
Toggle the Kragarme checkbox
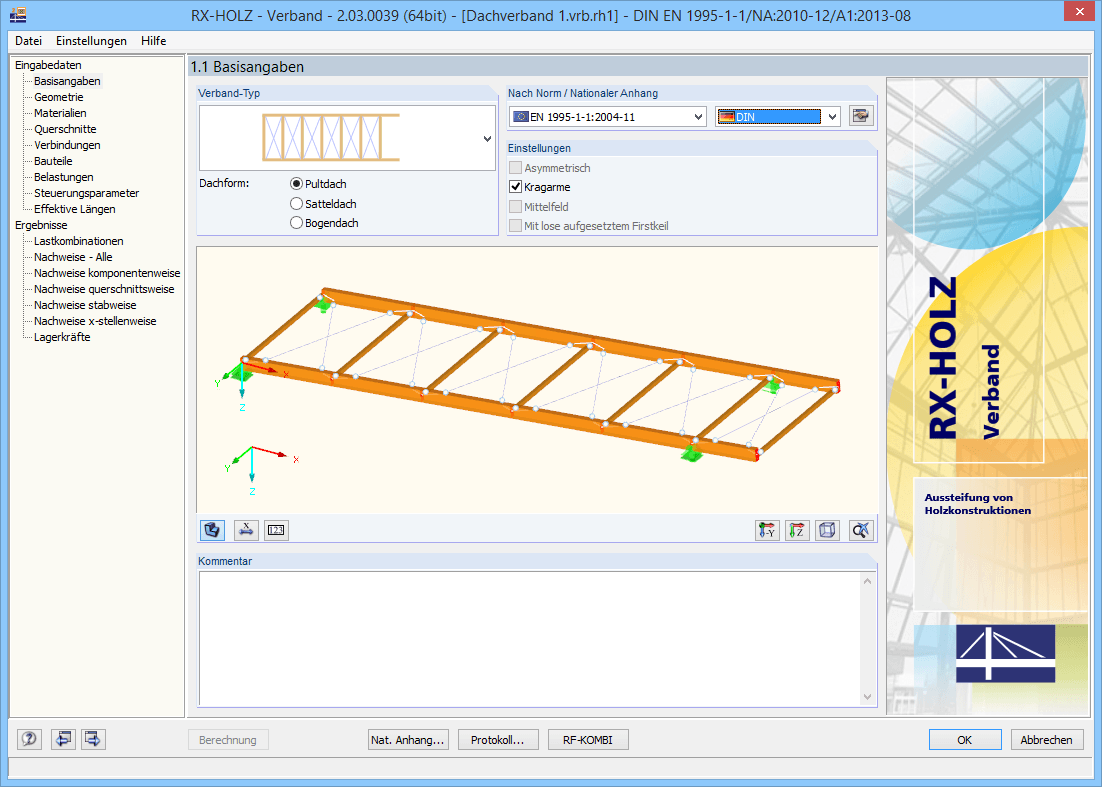pyautogui.click(x=515, y=187)
